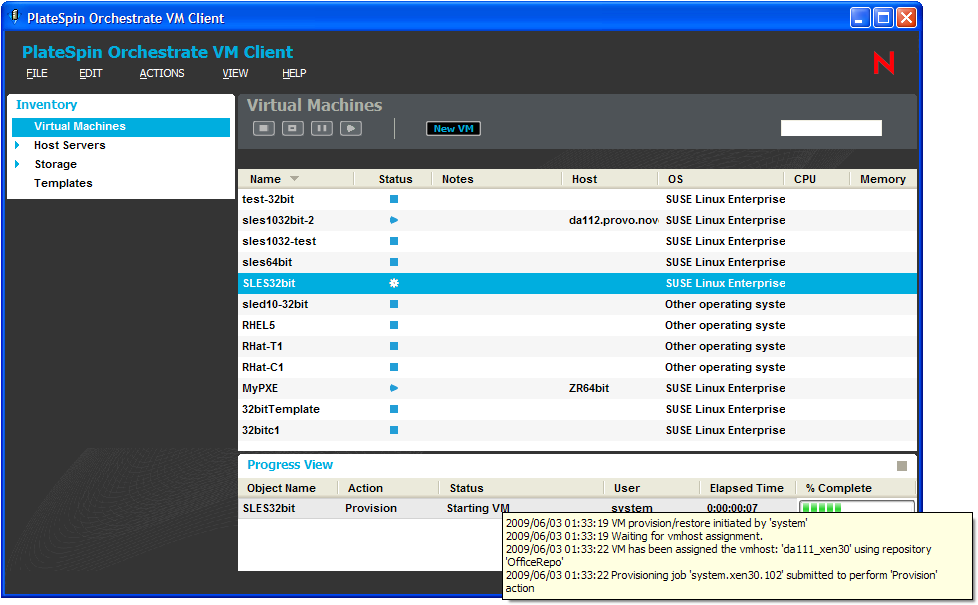
Task: Click the stopped status icon of test-32bit
Action: [x=394, y=199]
